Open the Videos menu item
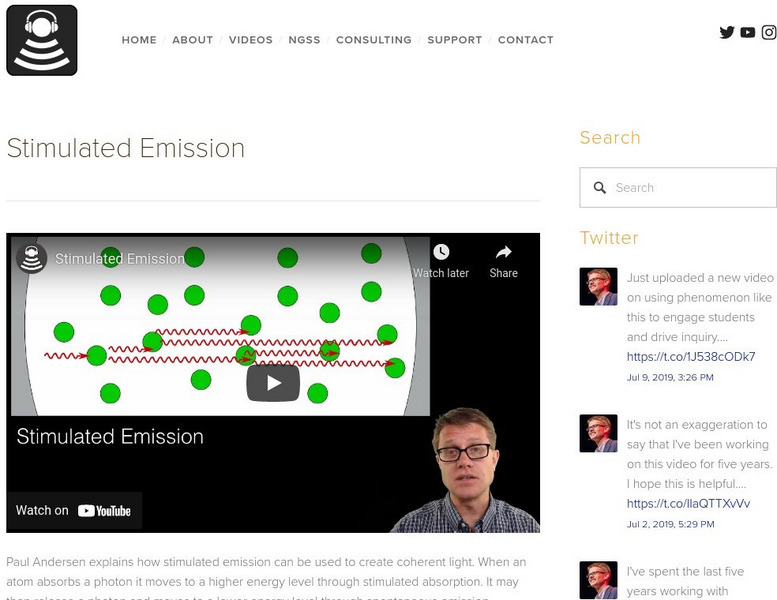 [250, 40]
